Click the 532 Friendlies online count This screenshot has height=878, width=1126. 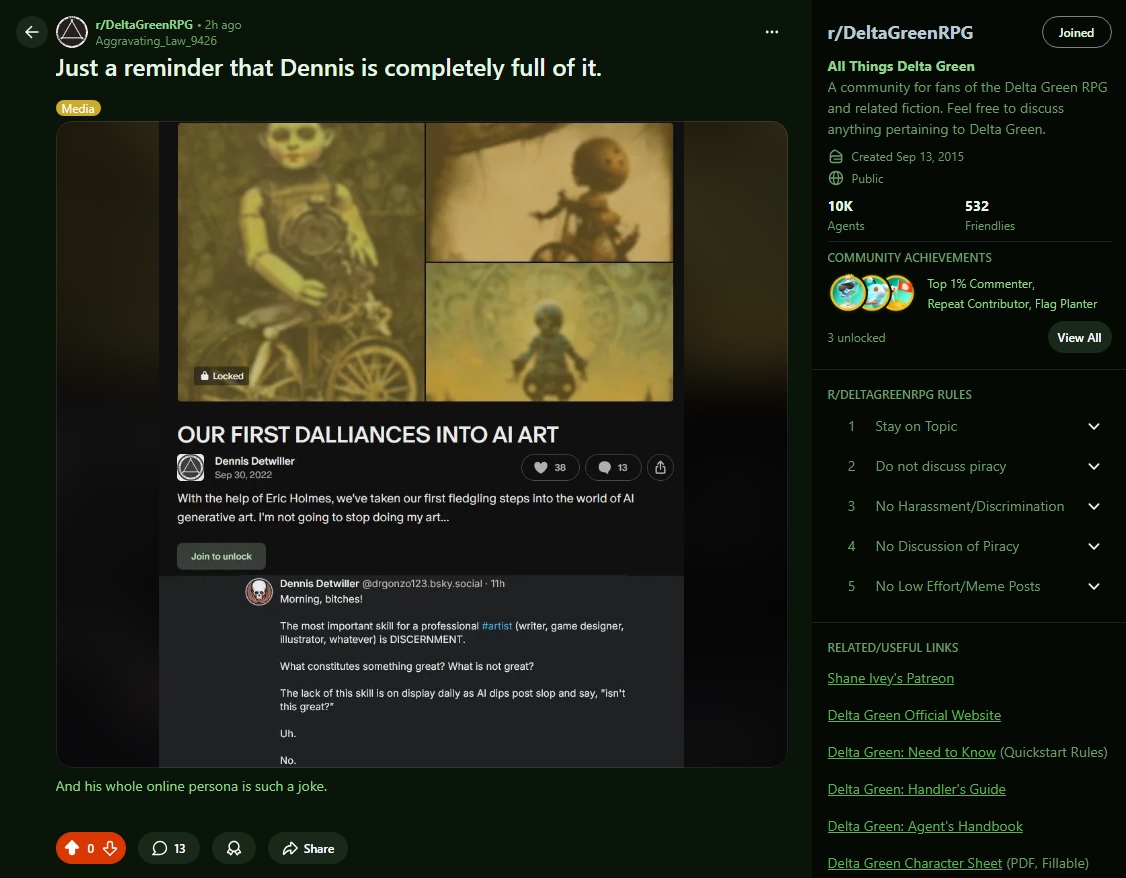point(990,215)
